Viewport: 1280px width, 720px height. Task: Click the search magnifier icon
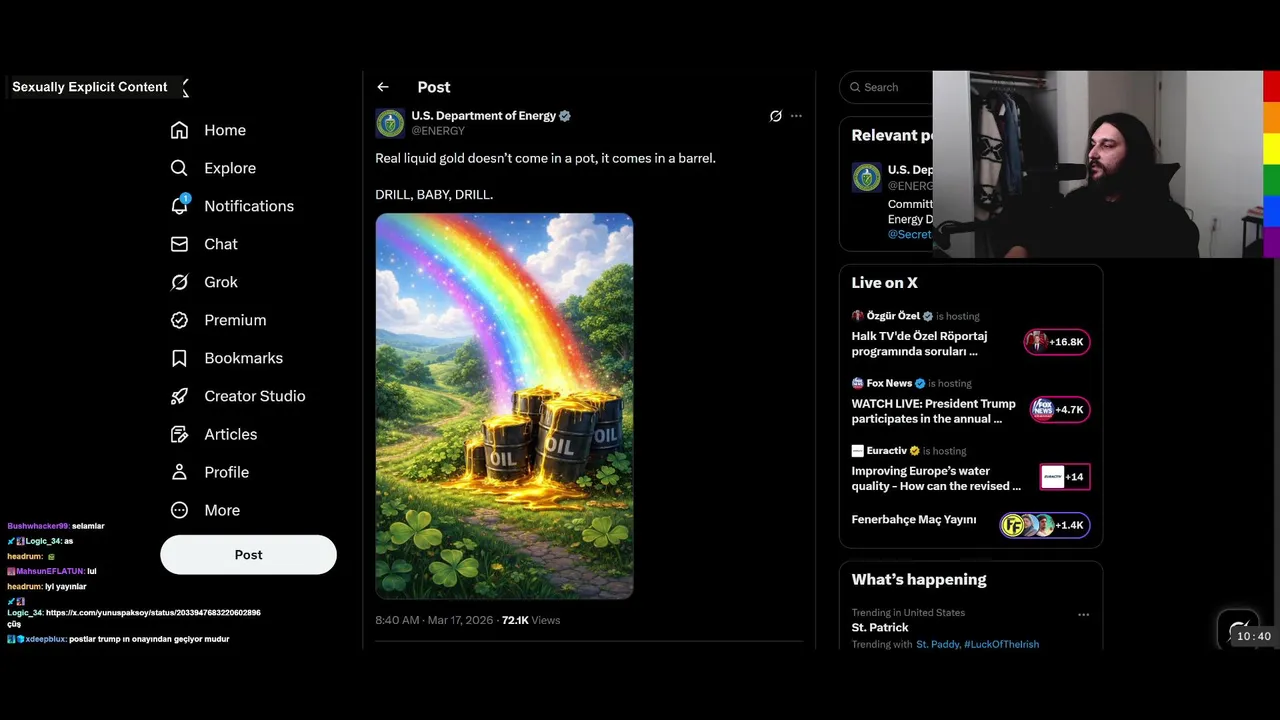point(855,87)
